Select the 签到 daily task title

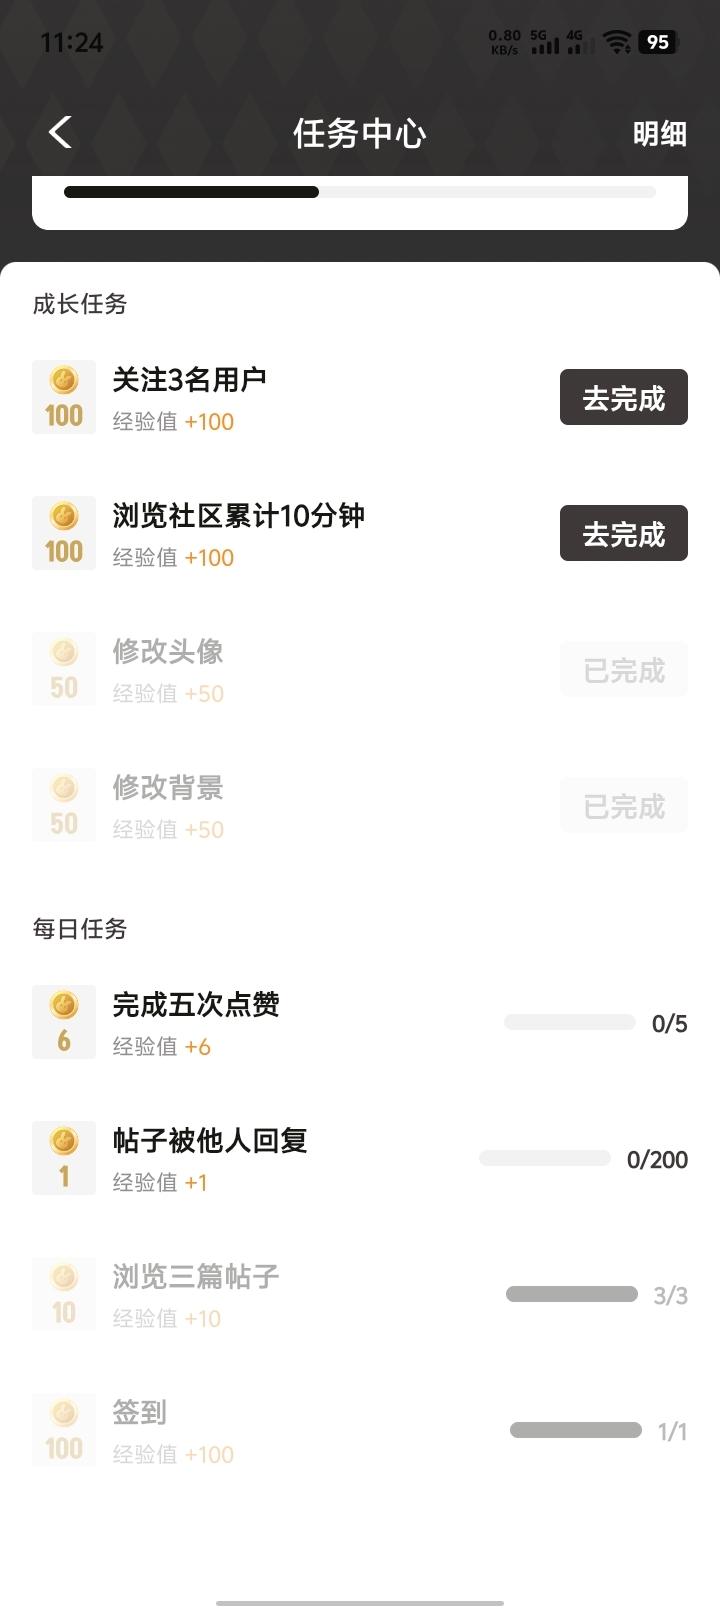coord(139,1412)
